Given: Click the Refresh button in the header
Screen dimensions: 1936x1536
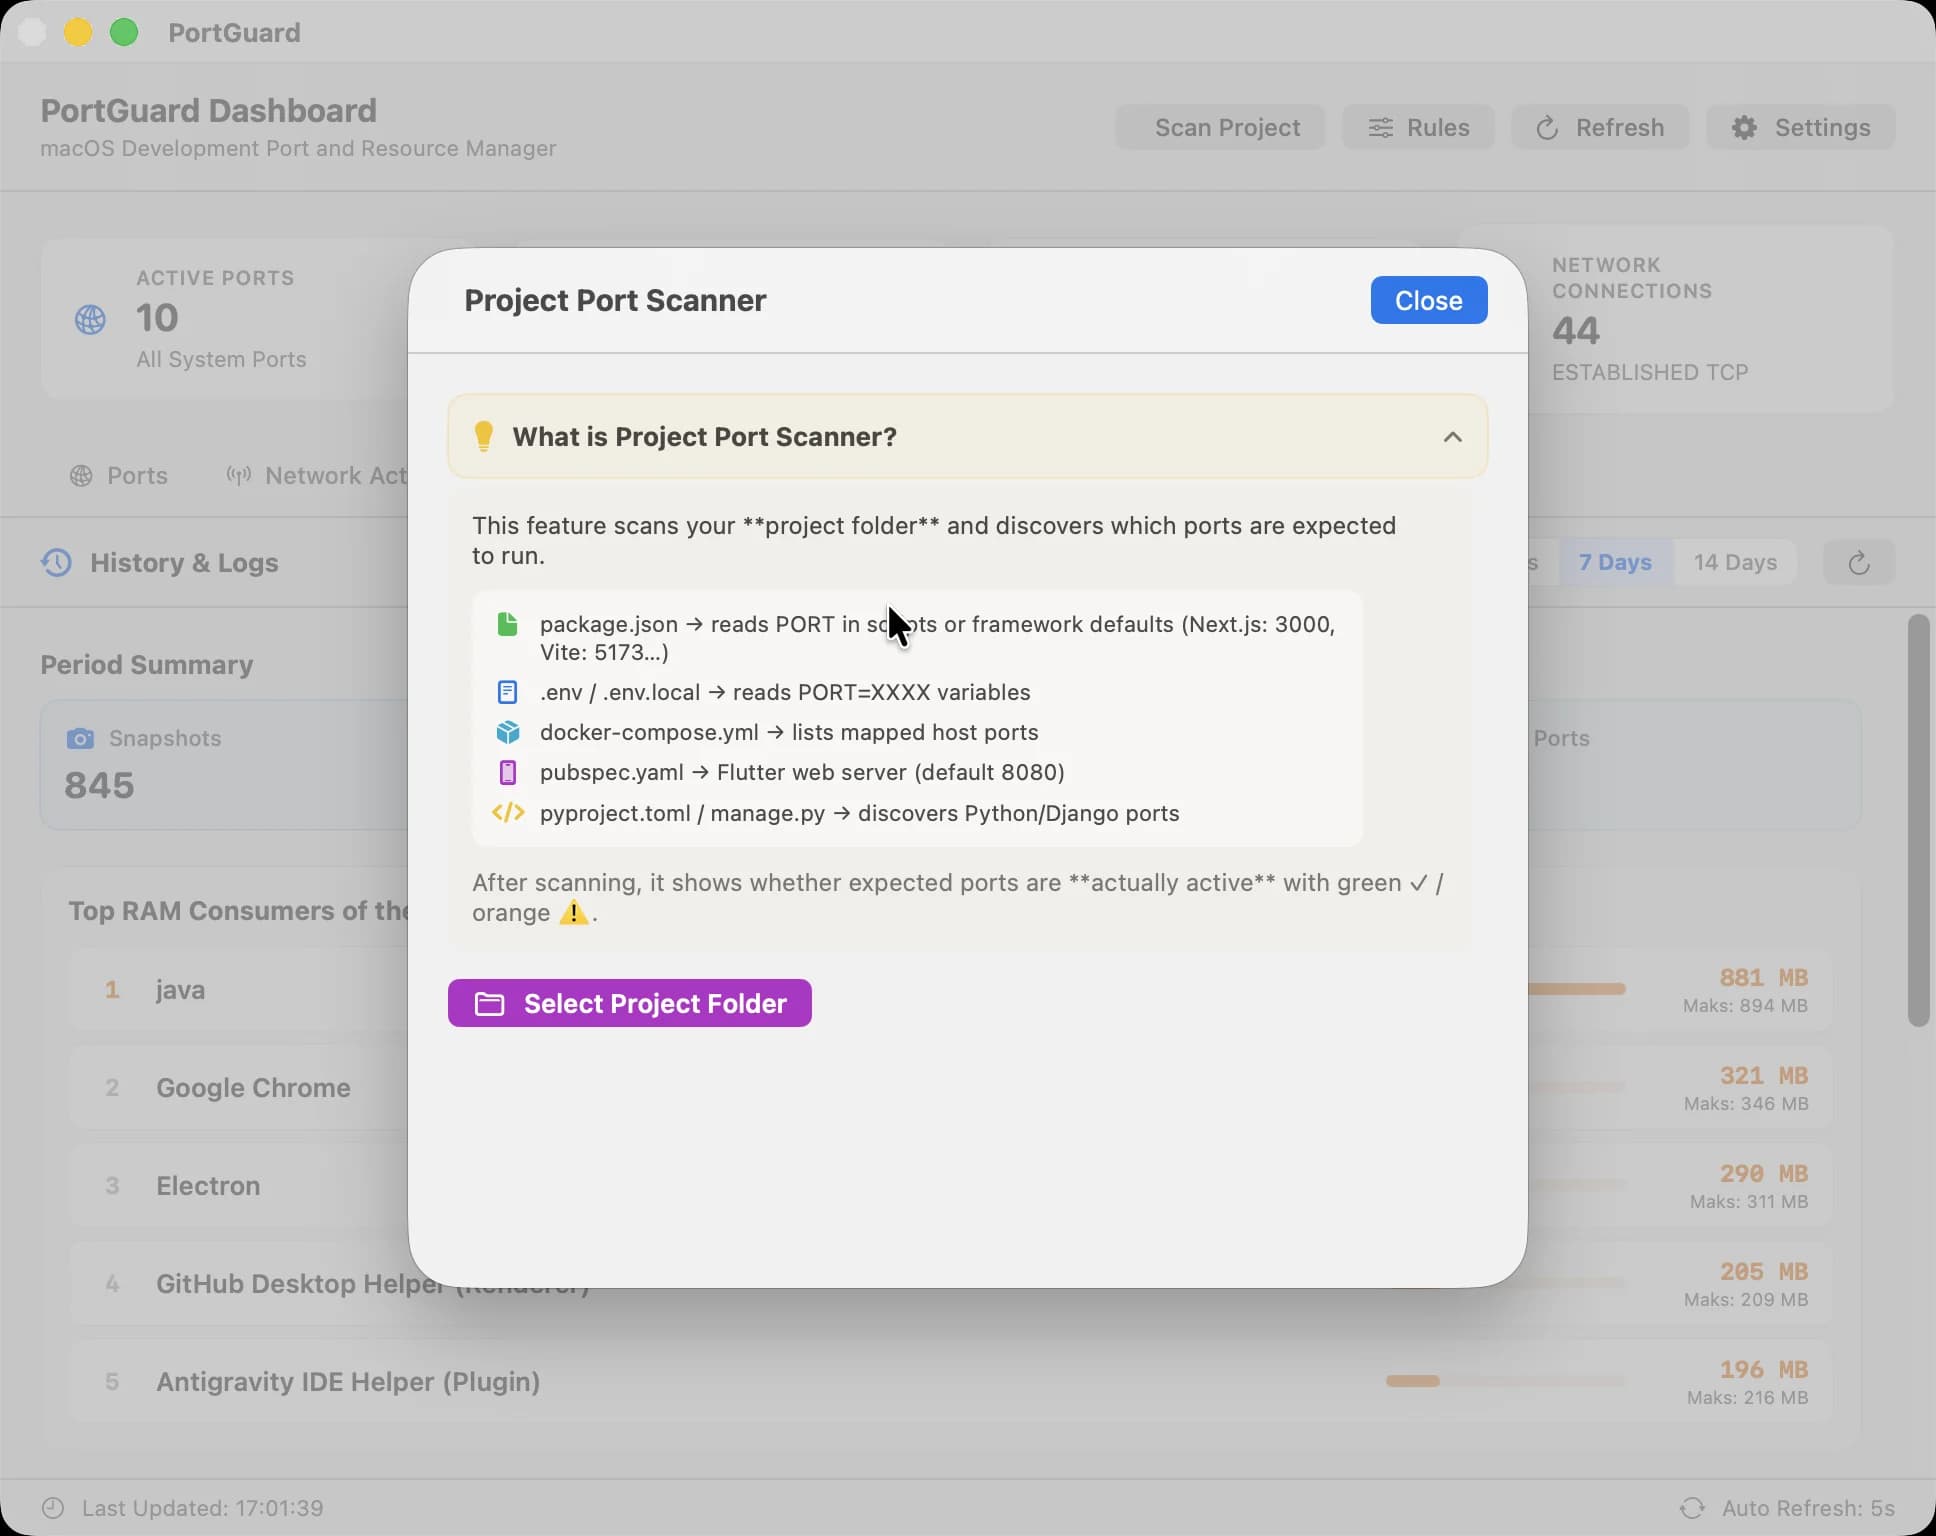Looking at the screenshot, I should click(1600, 127).
